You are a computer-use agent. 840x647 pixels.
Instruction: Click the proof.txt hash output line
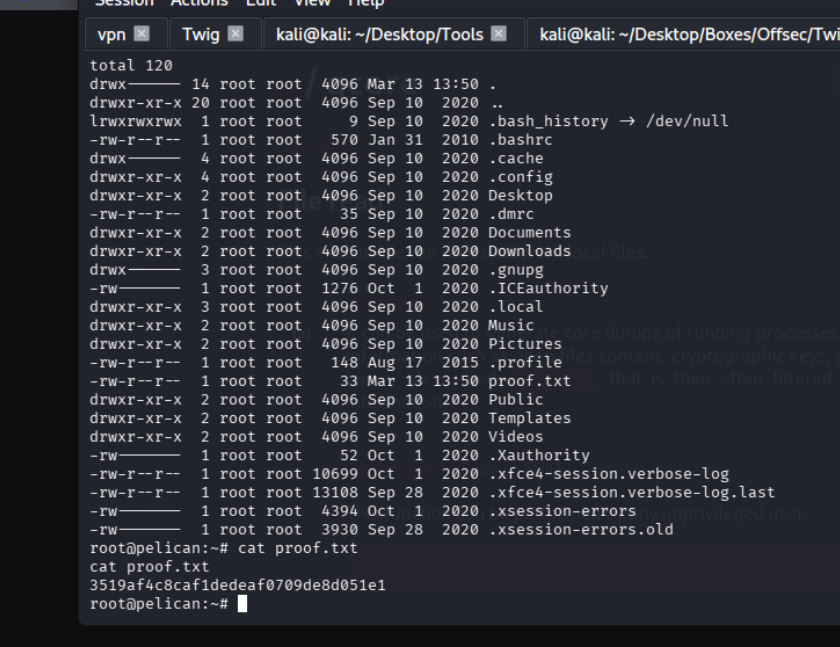(237, 585)
